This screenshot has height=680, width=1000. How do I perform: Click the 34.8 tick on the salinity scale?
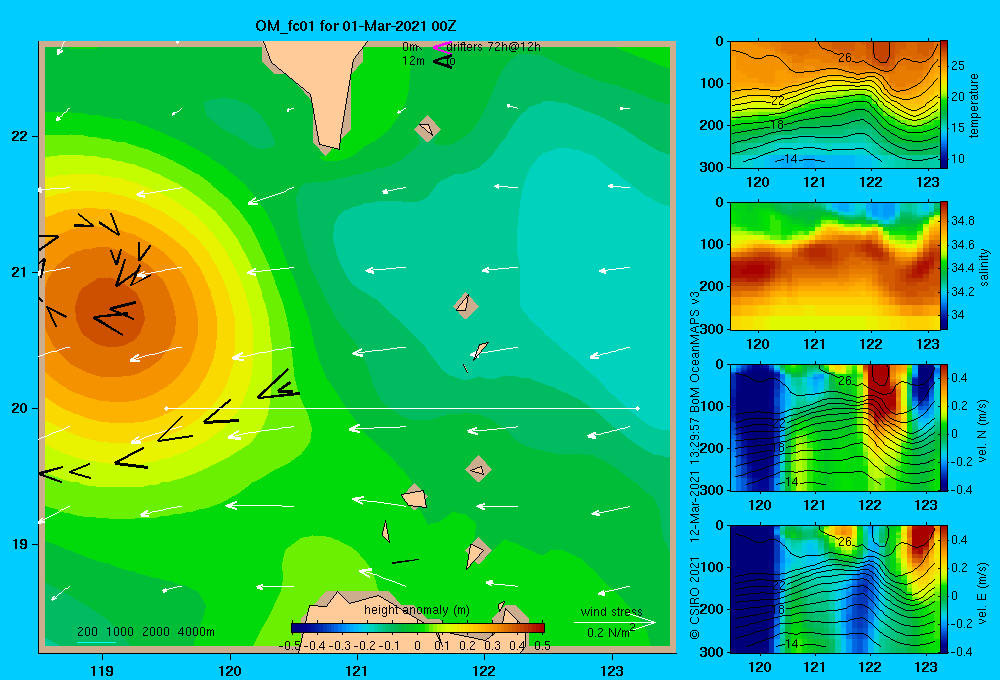tap(962, 221)
